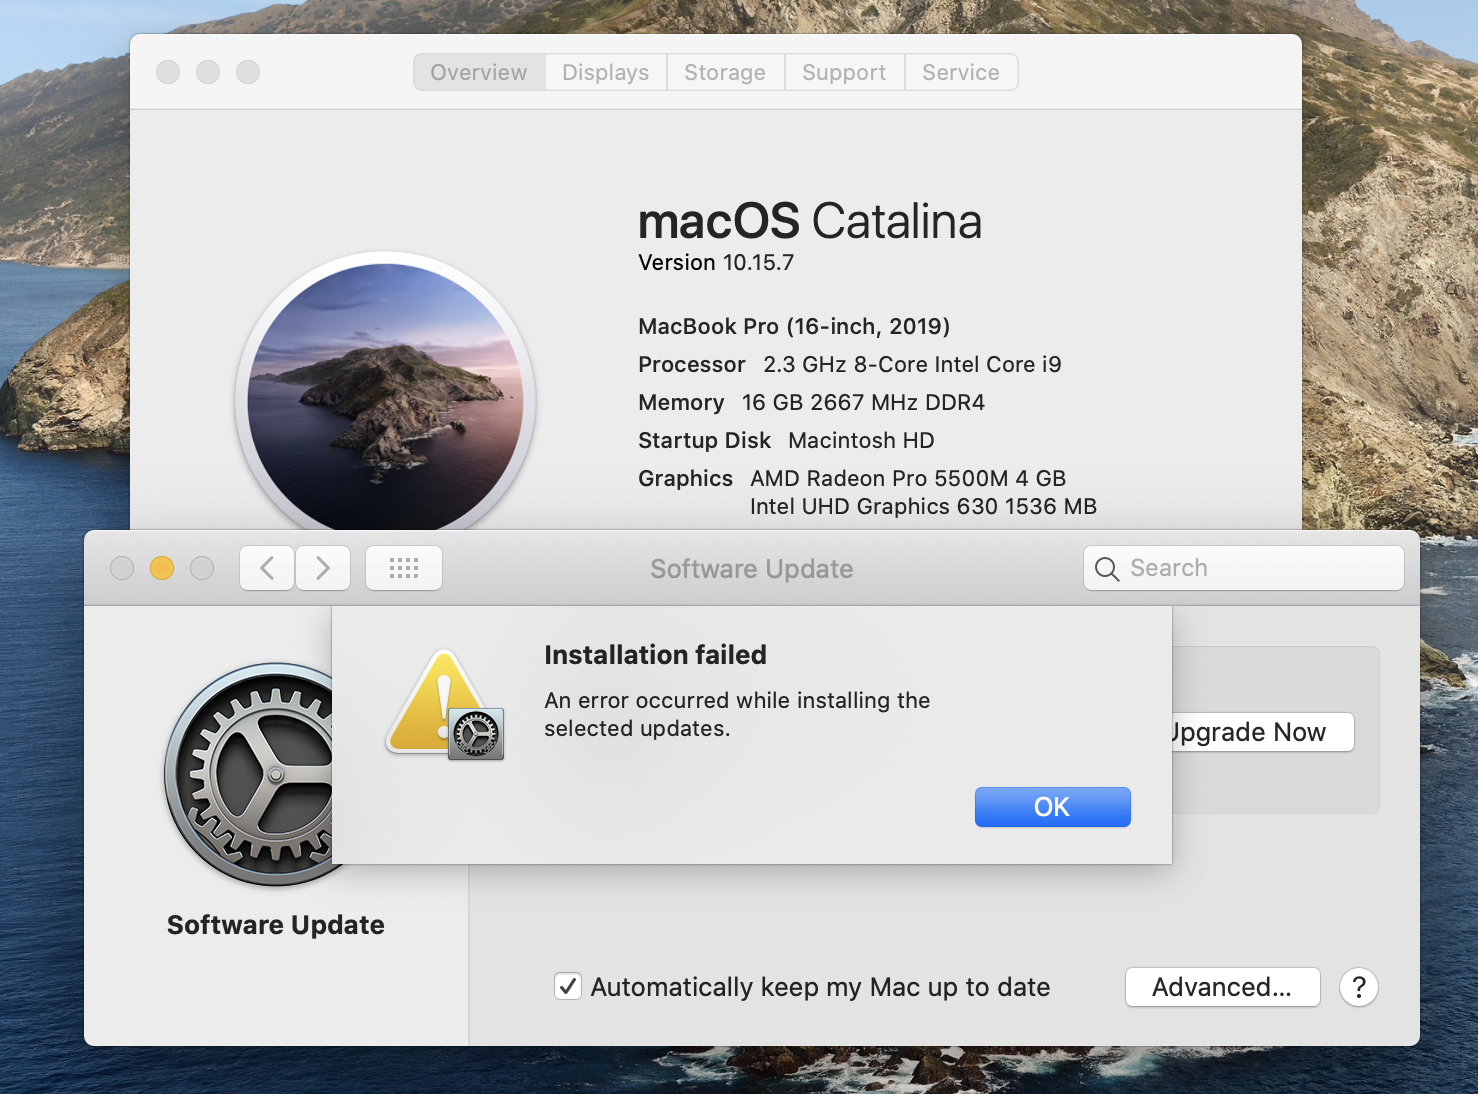This screenshot has height=1094, width=1478.
Task: Open the help question mark button
Action: coord(1359,987)
